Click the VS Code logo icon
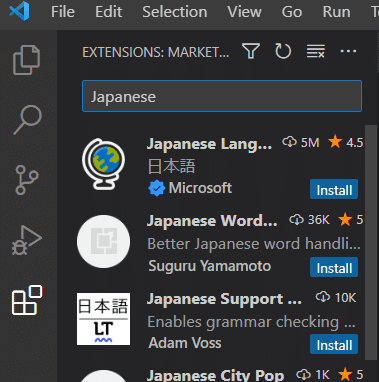379x382 pixels. pos(19,11)
